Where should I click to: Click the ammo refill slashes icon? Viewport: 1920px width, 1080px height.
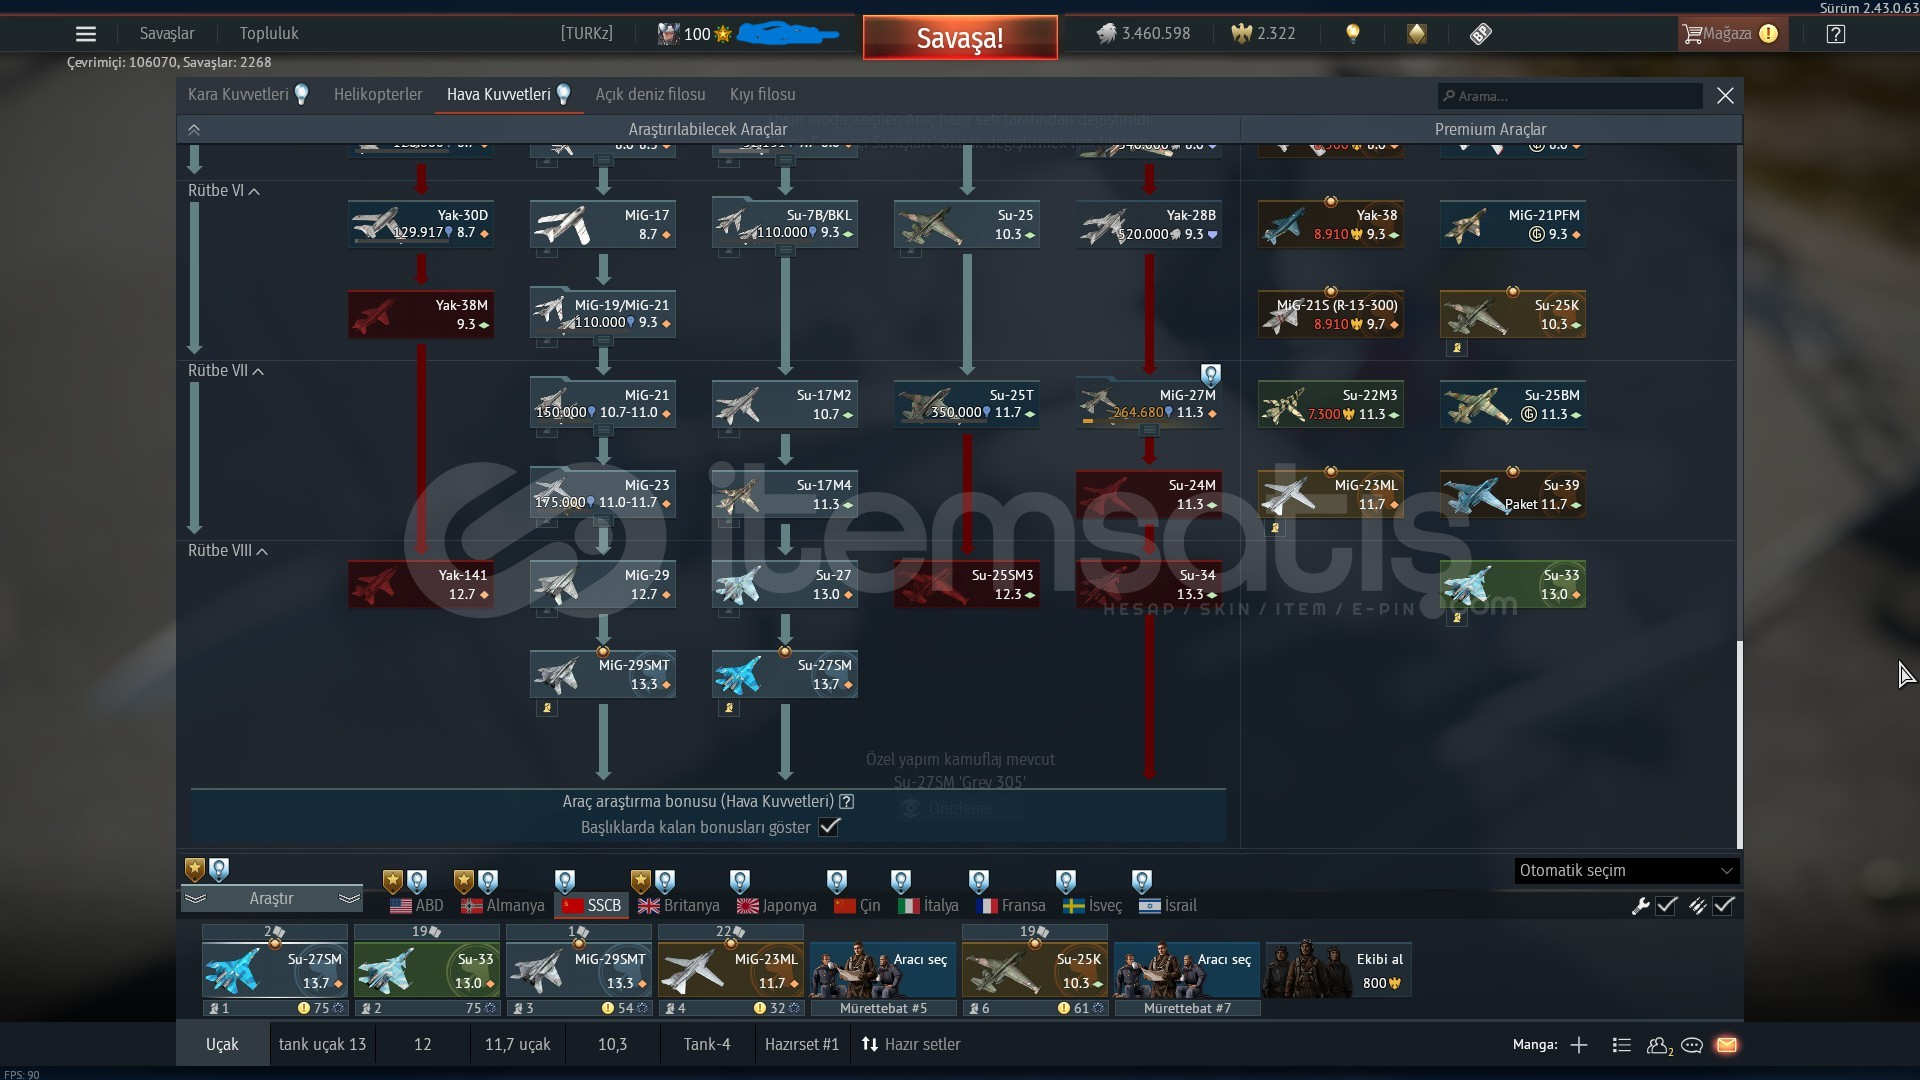point(1697,906)
